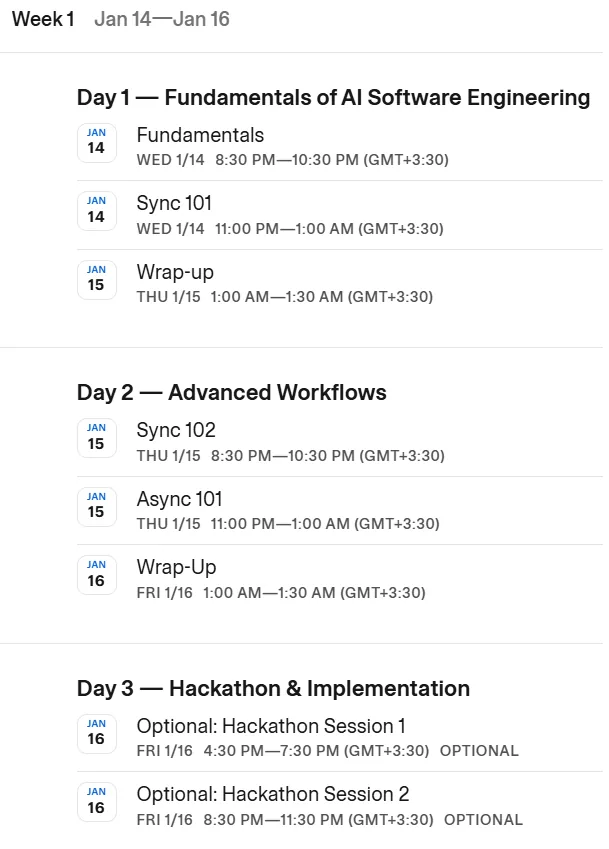Open Optional: Hackathon Session 2
Screen dimensions: 609x849
click(x=273, y=794)
